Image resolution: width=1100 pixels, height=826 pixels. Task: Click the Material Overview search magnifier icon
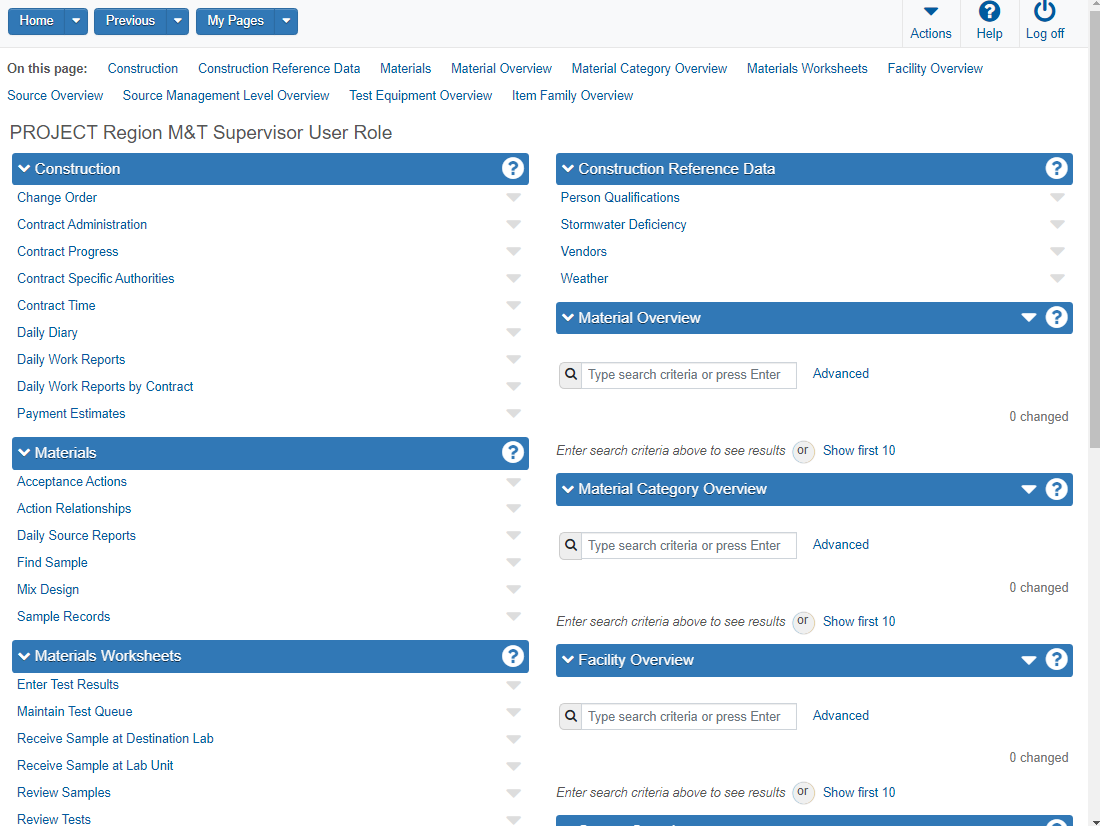(x=570, y=375)
